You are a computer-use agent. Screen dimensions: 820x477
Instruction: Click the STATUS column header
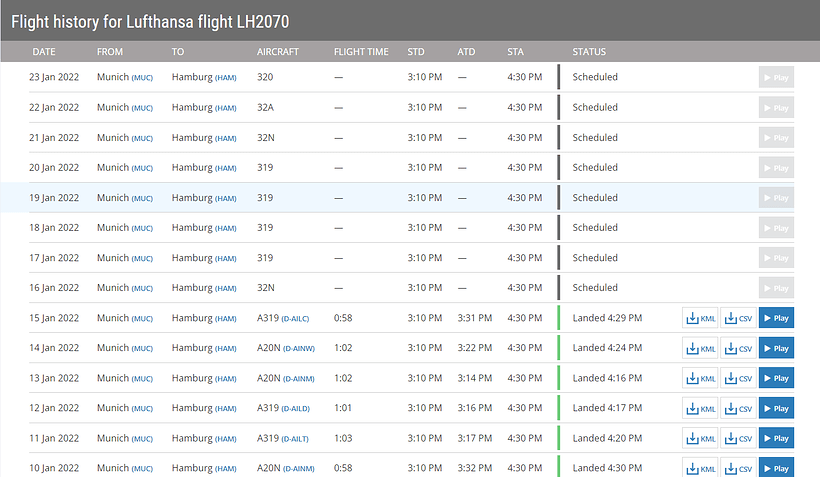point(589,52)
